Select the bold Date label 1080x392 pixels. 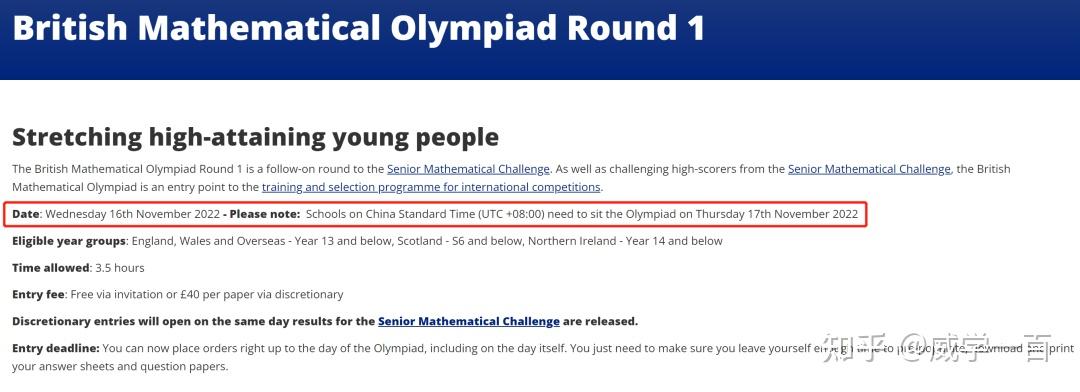[25, 214]
